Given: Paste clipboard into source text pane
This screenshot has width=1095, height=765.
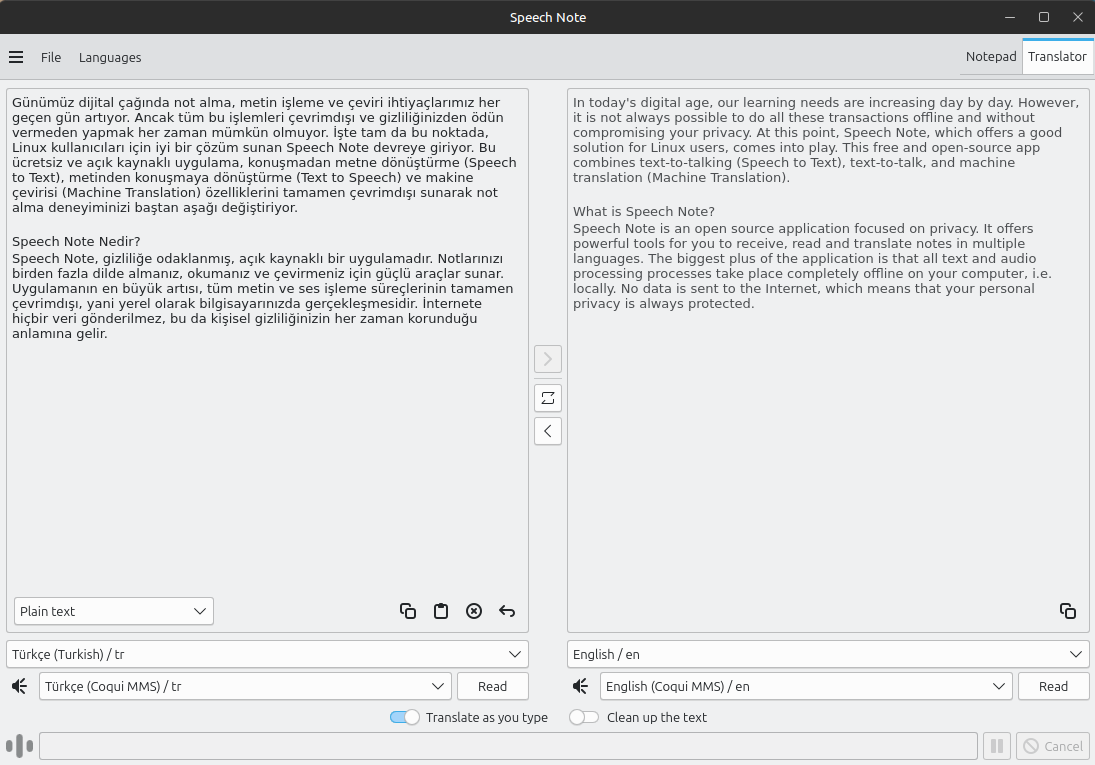Looking at the screenshot, I should coord(441,611).
